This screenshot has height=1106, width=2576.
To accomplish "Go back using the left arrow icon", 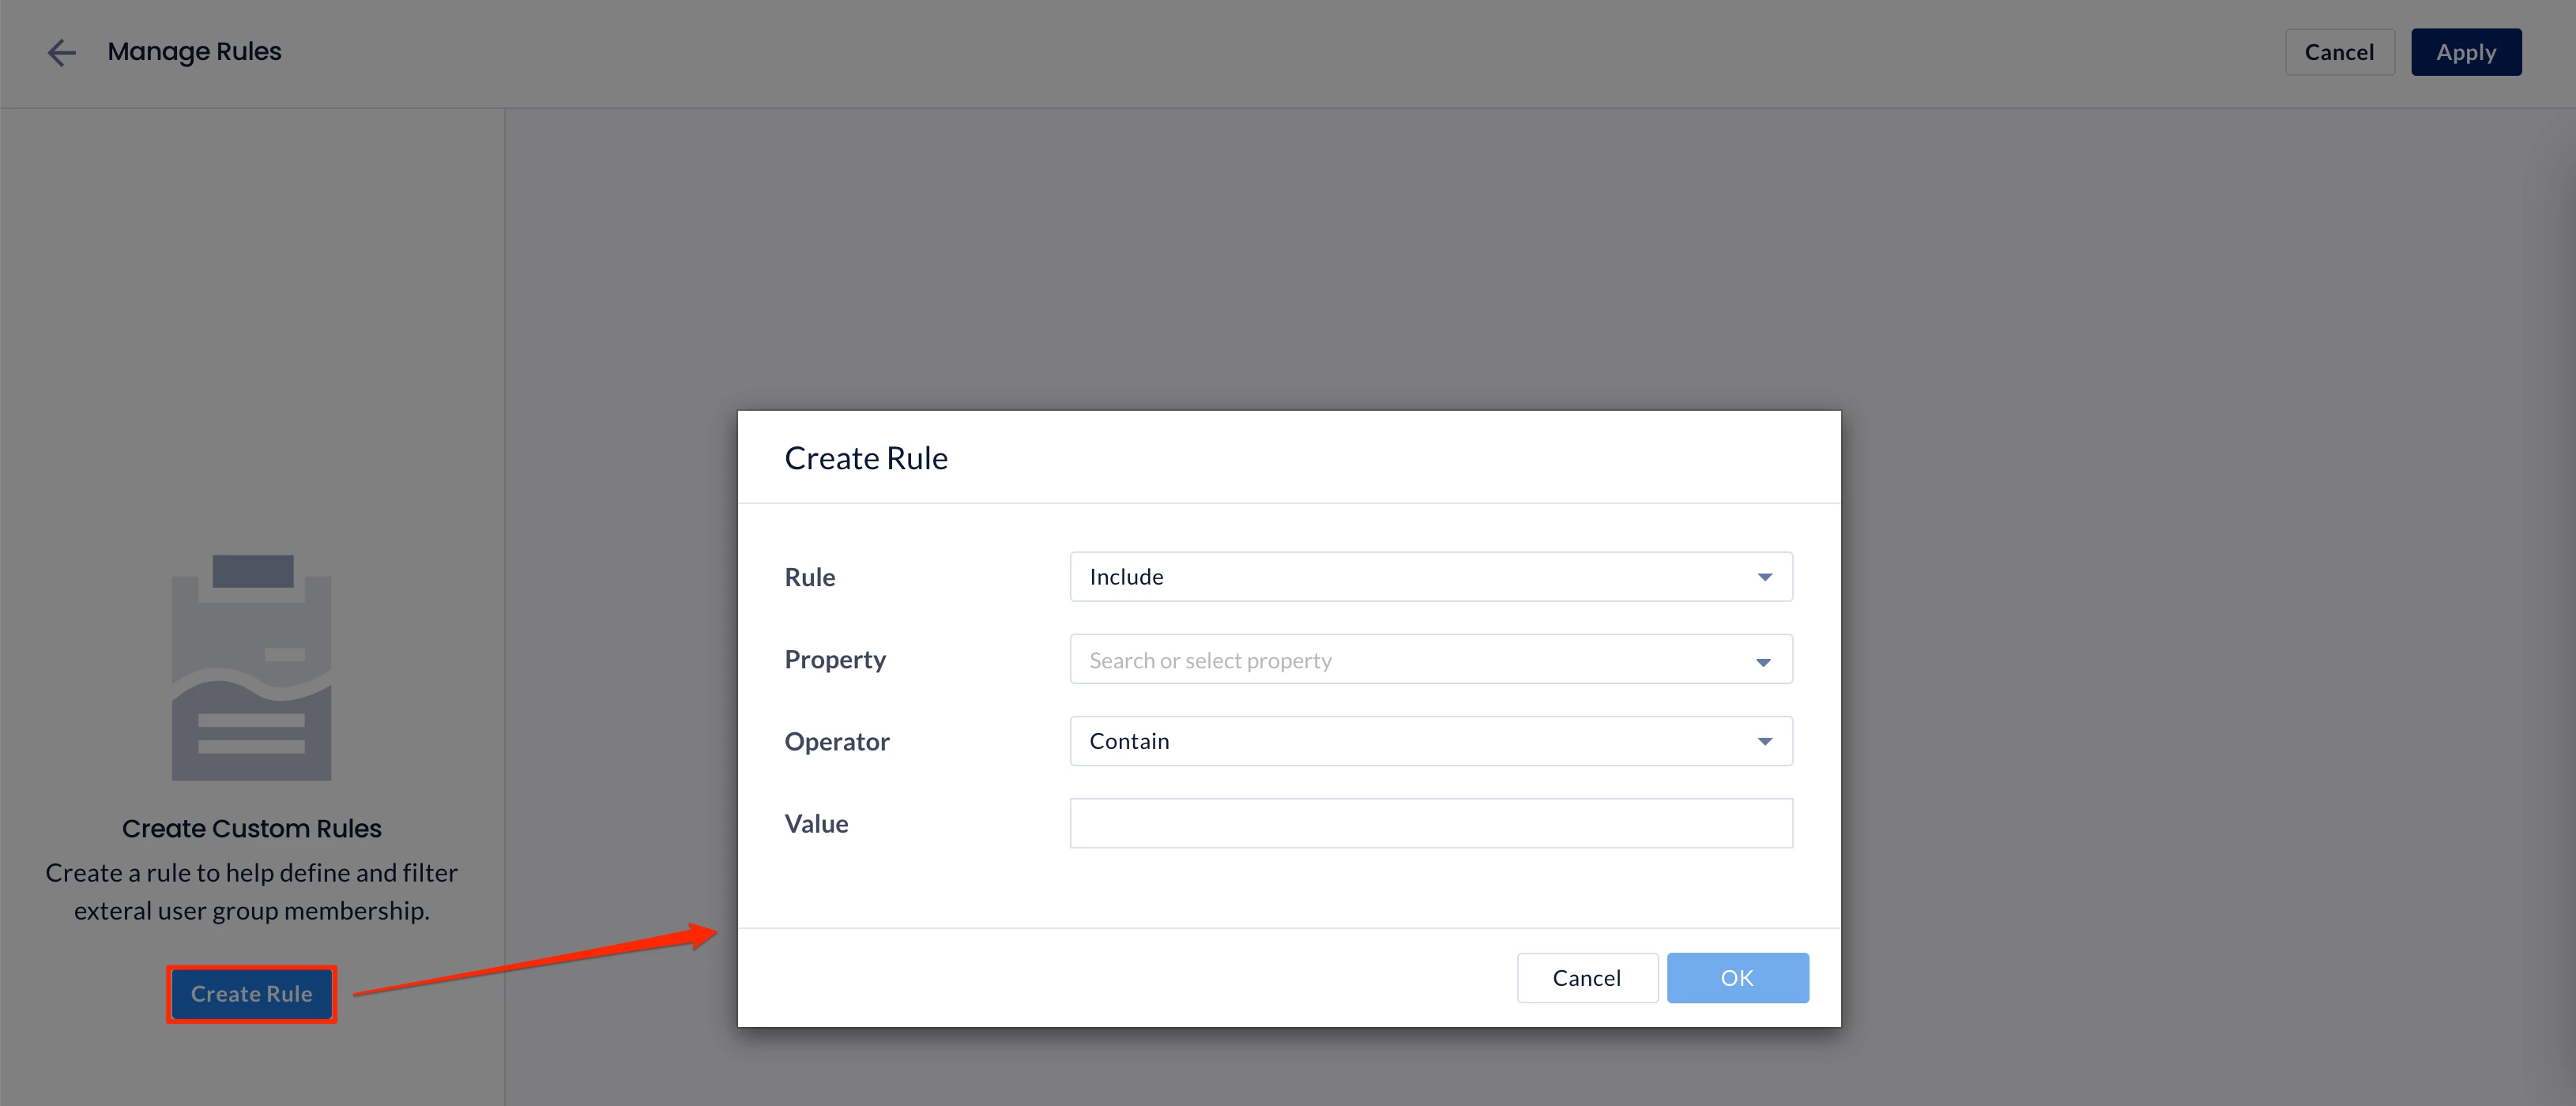I will (x=62, y=52).
